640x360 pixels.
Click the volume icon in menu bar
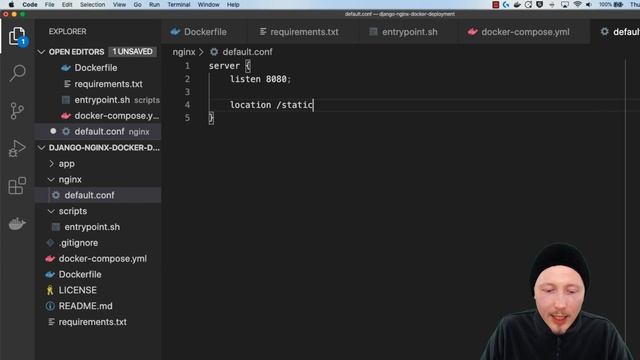(x=589, y=4)
